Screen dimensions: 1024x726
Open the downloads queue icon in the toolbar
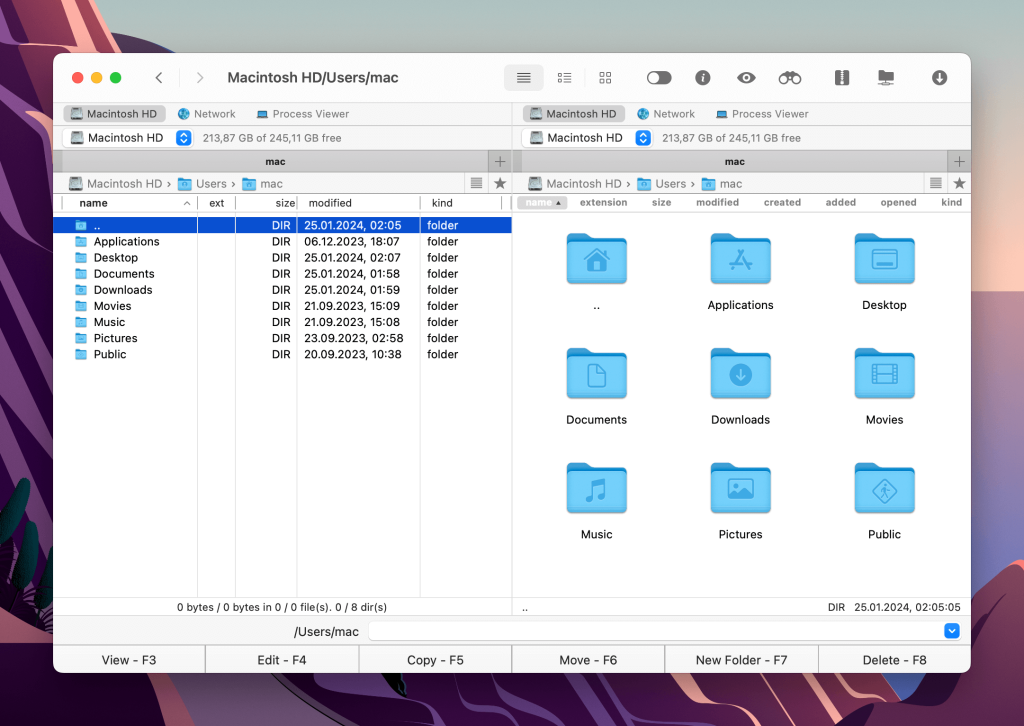pyautogui.click(x=939, y=77)
